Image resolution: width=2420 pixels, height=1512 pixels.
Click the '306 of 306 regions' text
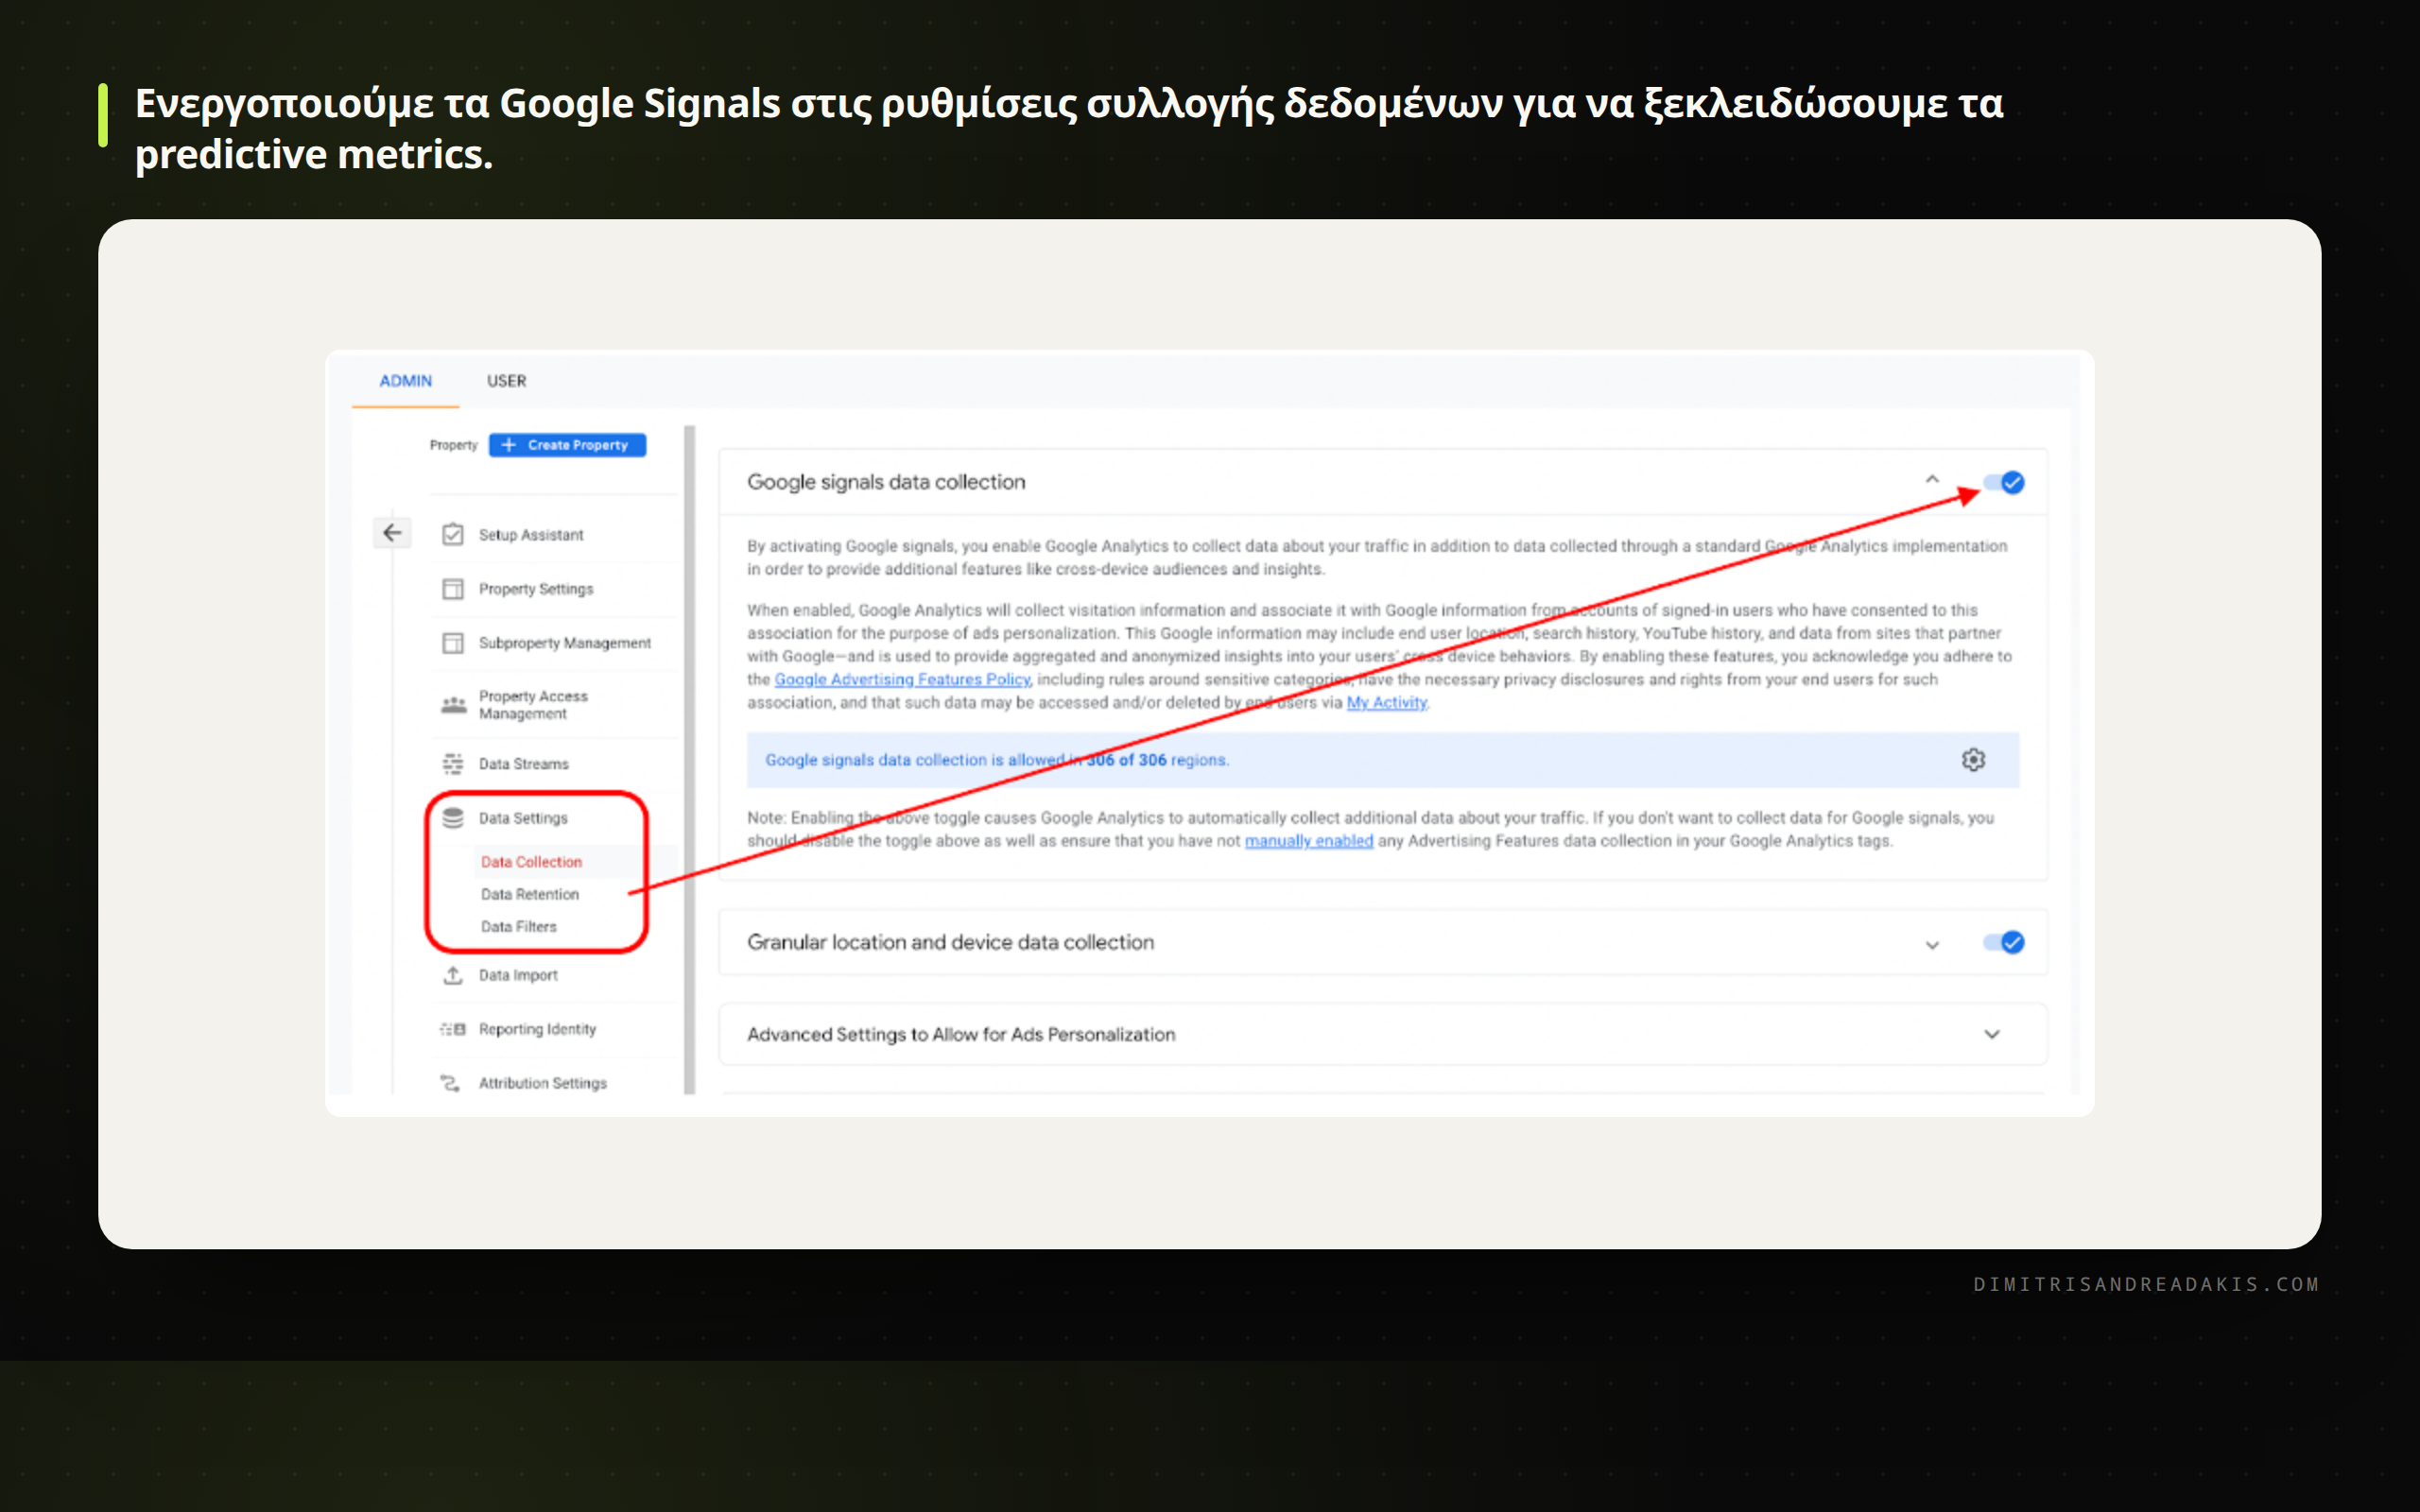click(1157, 760)
